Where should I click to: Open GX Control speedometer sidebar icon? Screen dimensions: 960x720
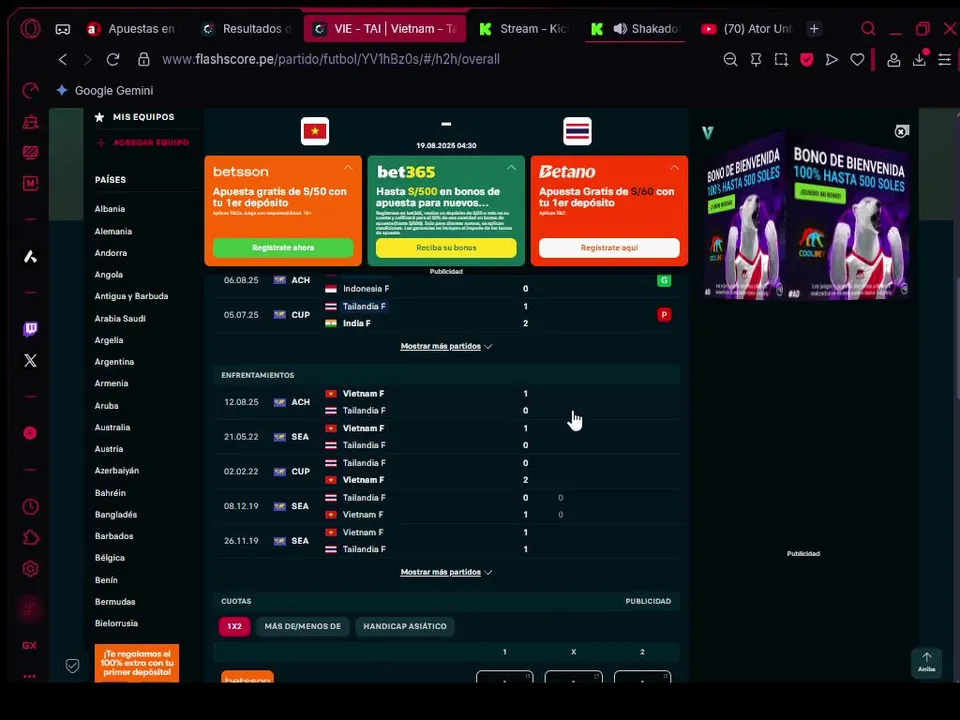[x=30, y=91]
